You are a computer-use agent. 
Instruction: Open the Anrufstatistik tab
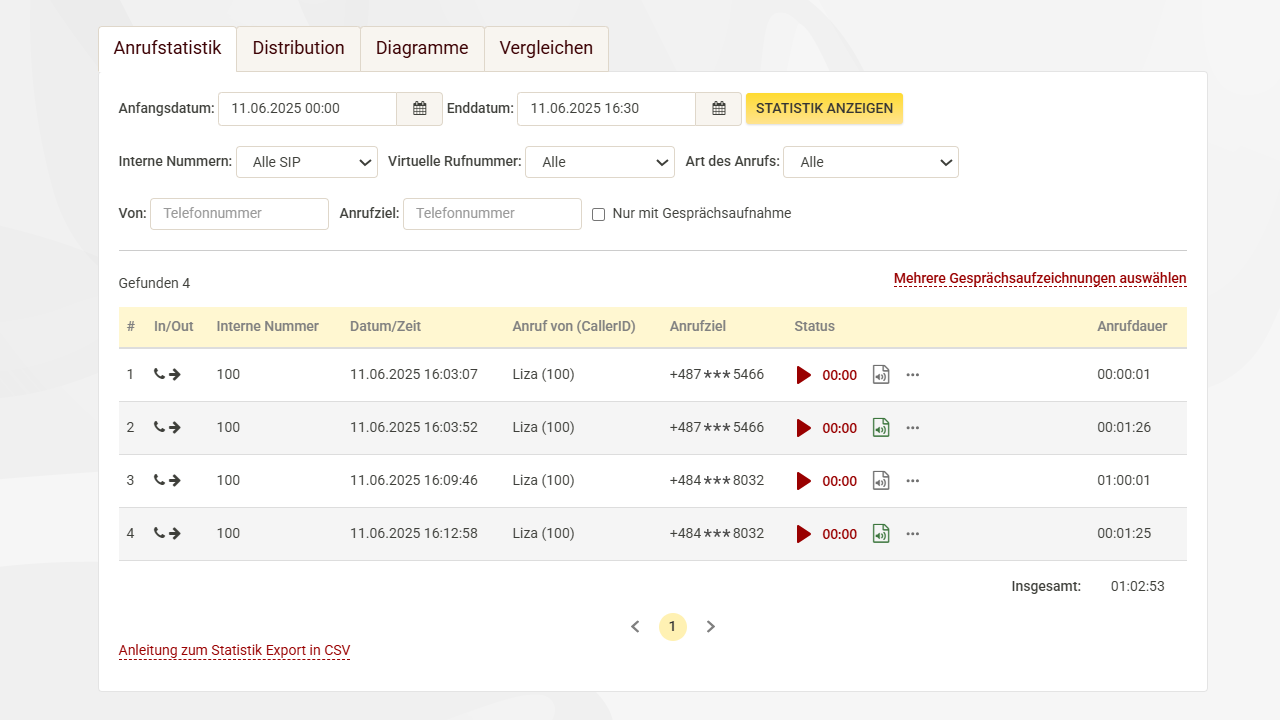tap(167, 48)
